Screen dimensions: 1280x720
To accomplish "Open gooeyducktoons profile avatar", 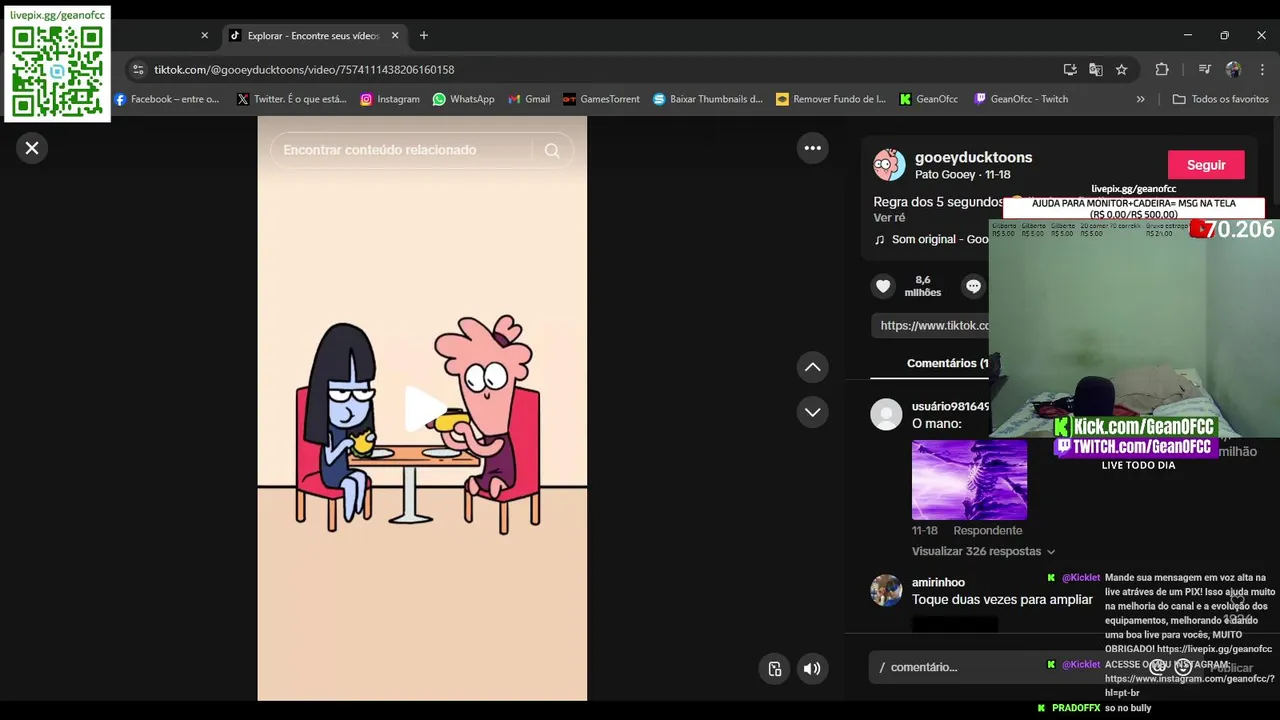I will coord(889,165).
